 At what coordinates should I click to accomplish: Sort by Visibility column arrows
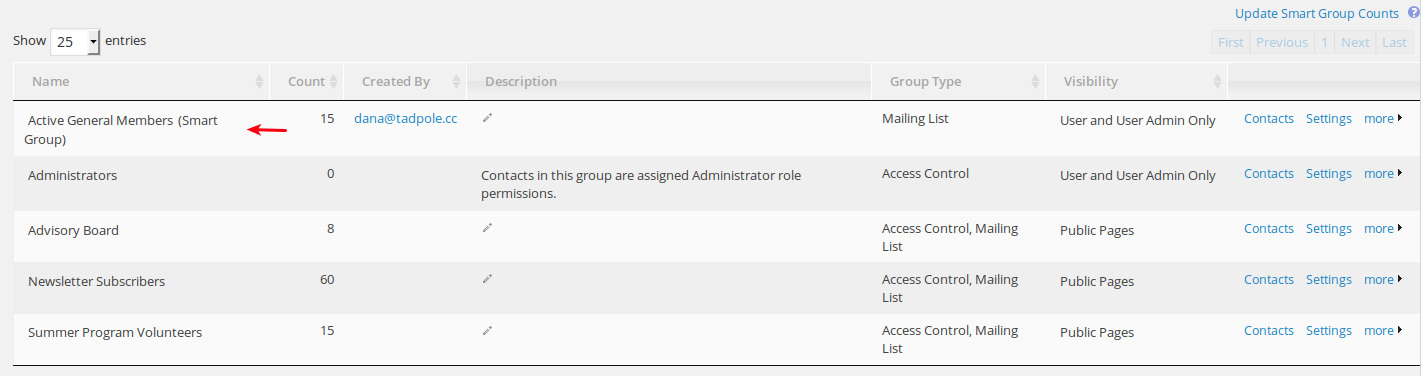(x=1217, y=82)
